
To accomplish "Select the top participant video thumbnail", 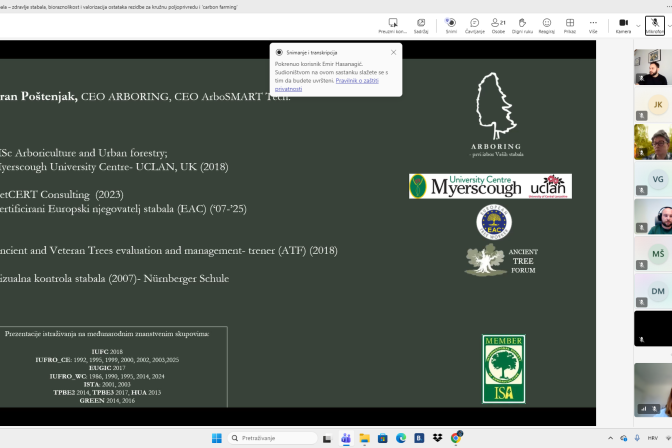I will 653,67.
